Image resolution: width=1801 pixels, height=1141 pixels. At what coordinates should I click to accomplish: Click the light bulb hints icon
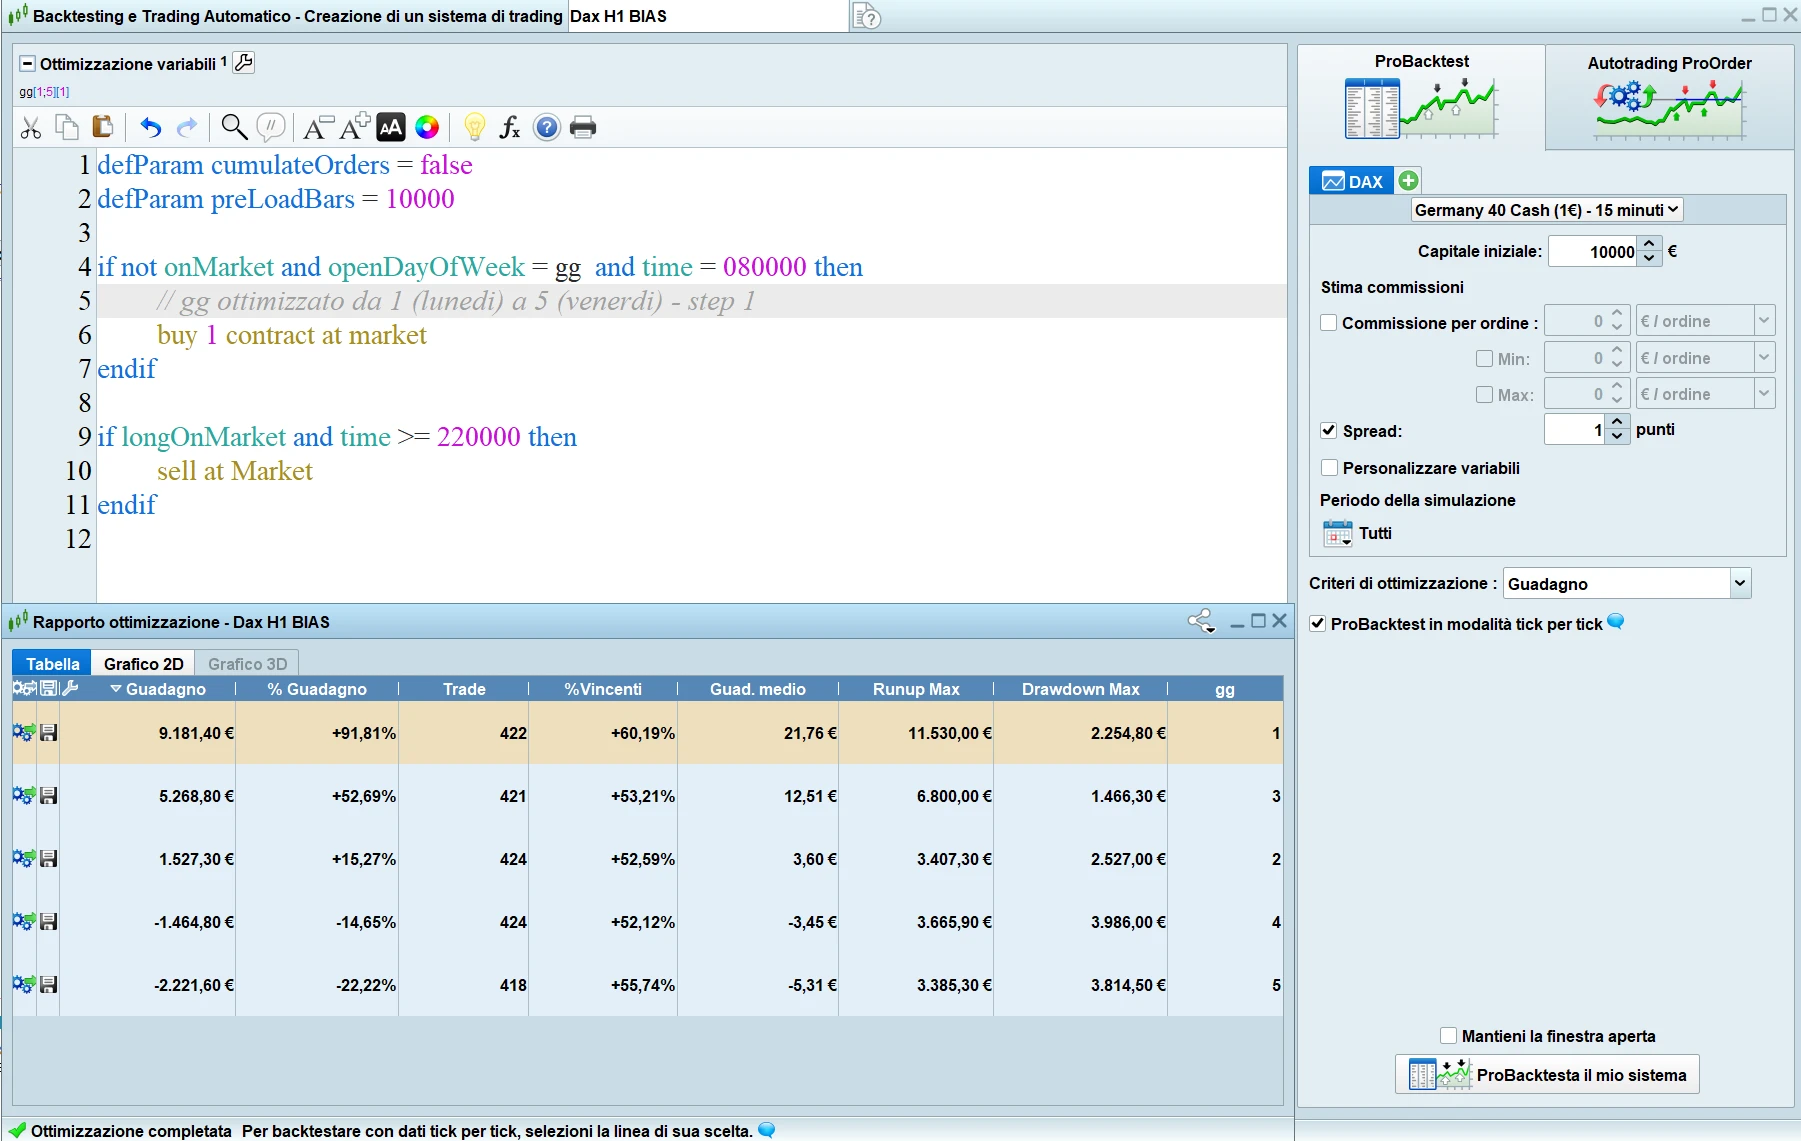point(474,127)
